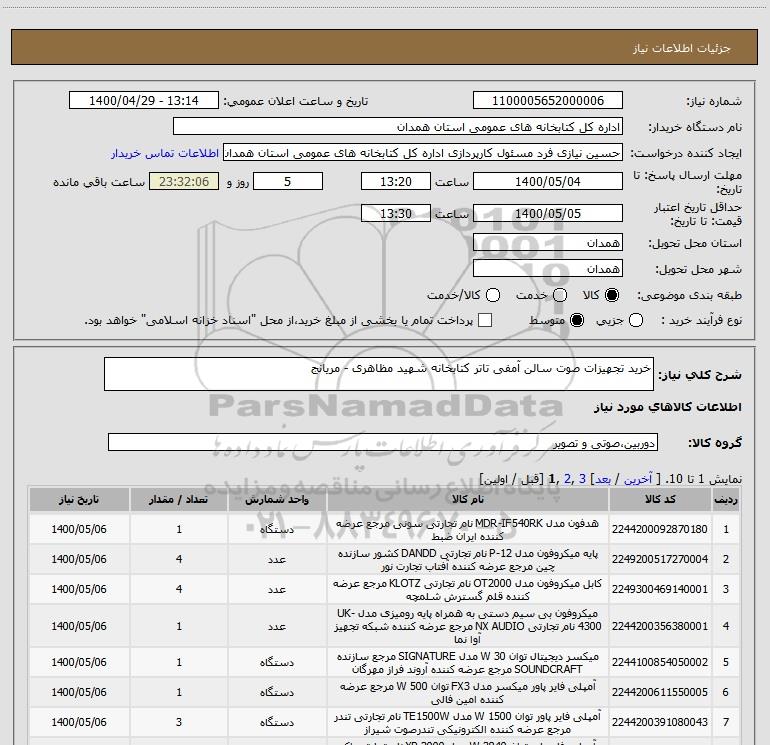Click product code 2244200356380001
This screenshot has height=745, width=770.
click(660, 626)
